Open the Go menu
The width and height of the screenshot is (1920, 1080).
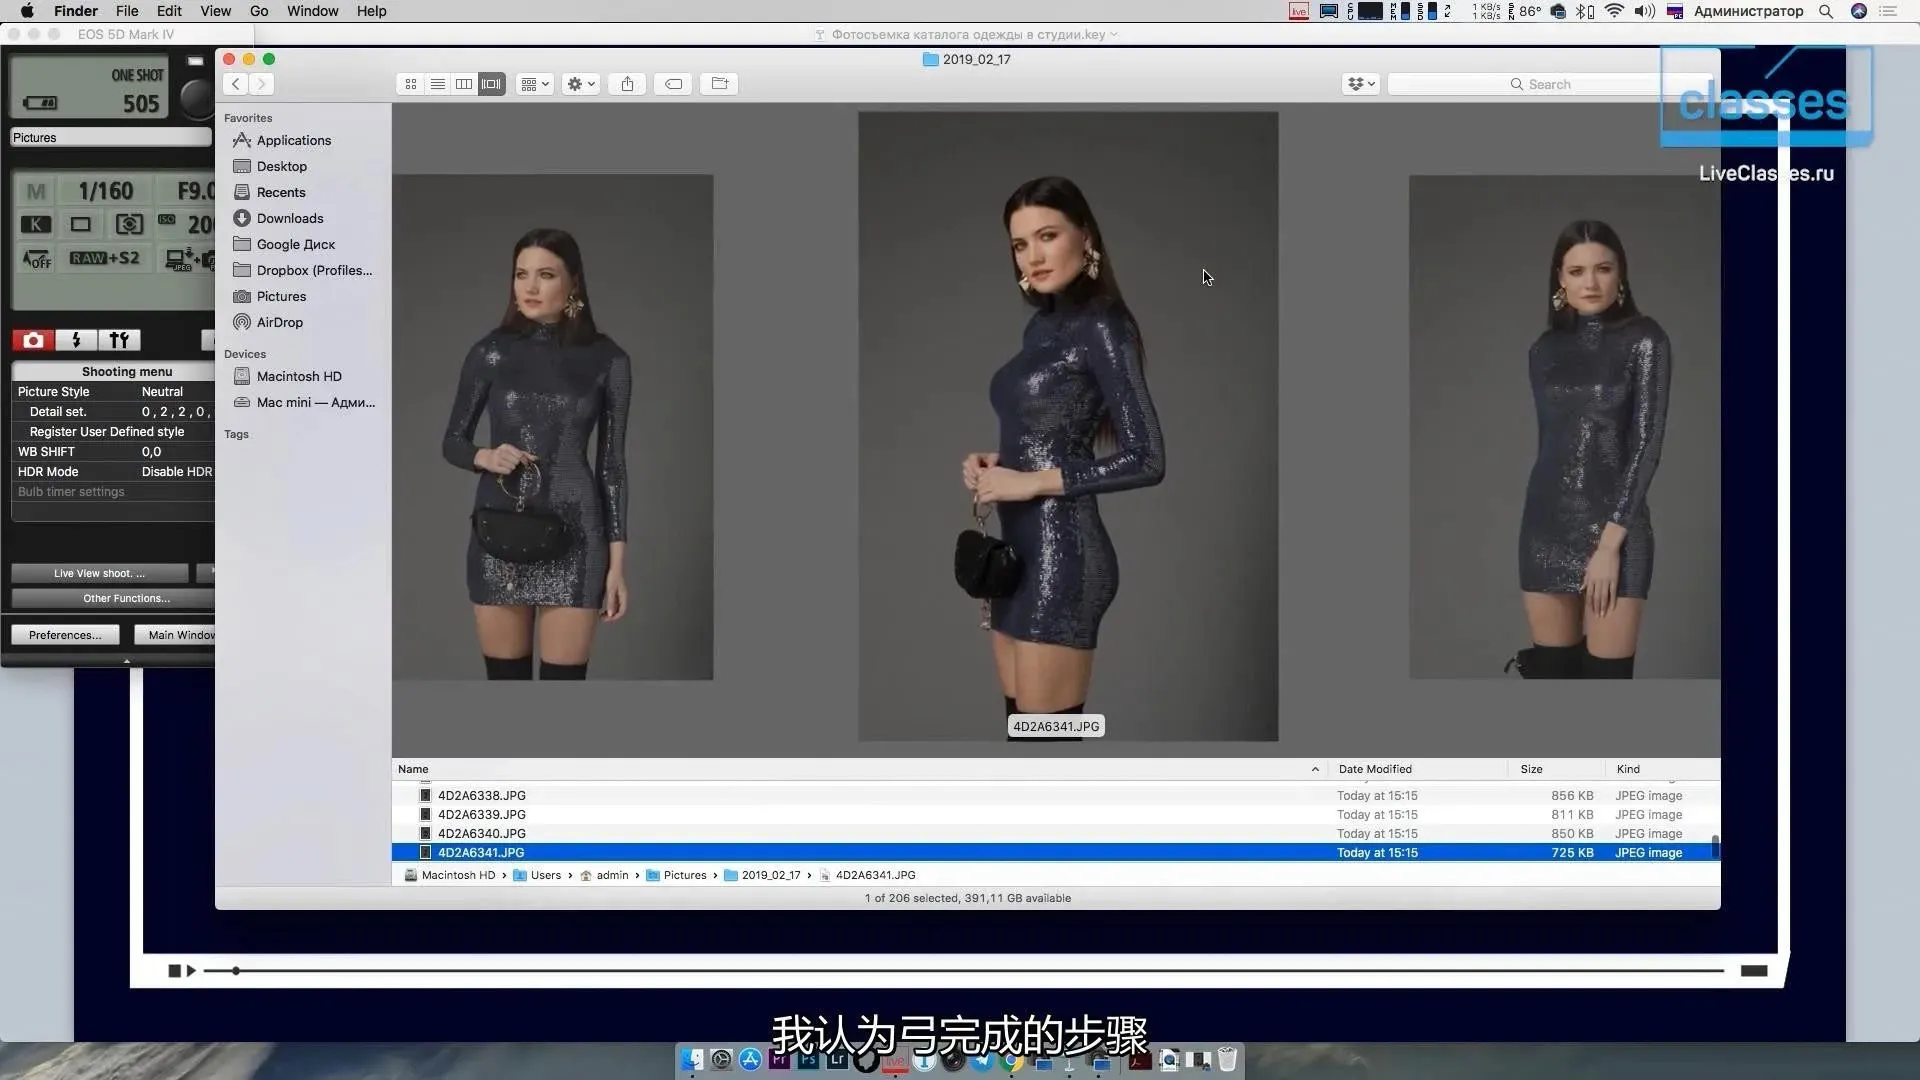259,11
